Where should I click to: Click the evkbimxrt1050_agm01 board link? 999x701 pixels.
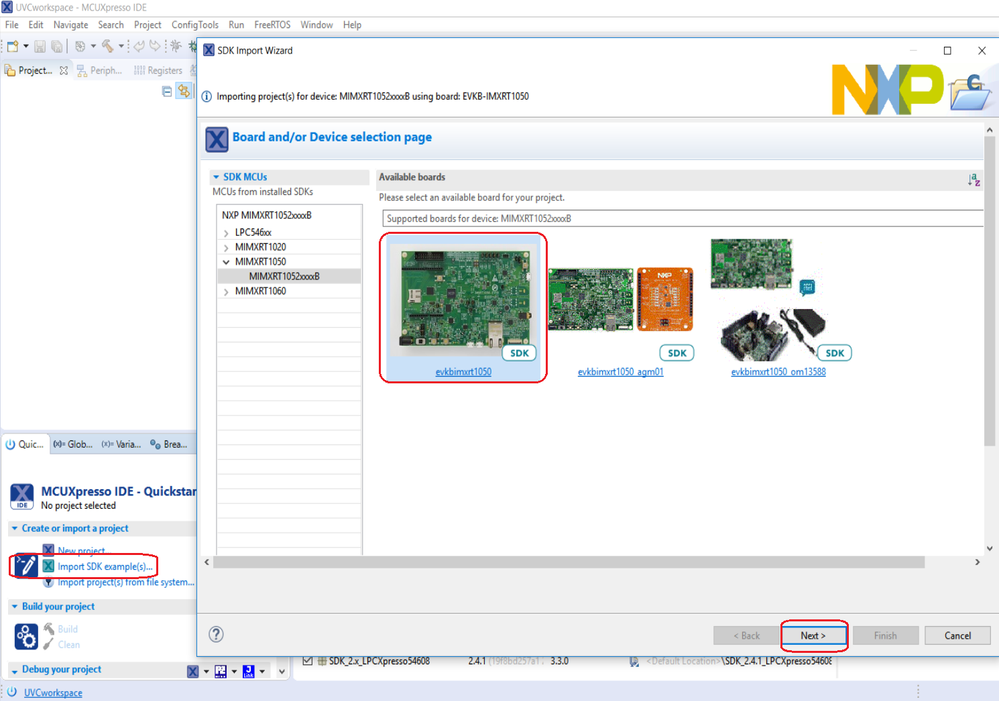coord(621,372)
